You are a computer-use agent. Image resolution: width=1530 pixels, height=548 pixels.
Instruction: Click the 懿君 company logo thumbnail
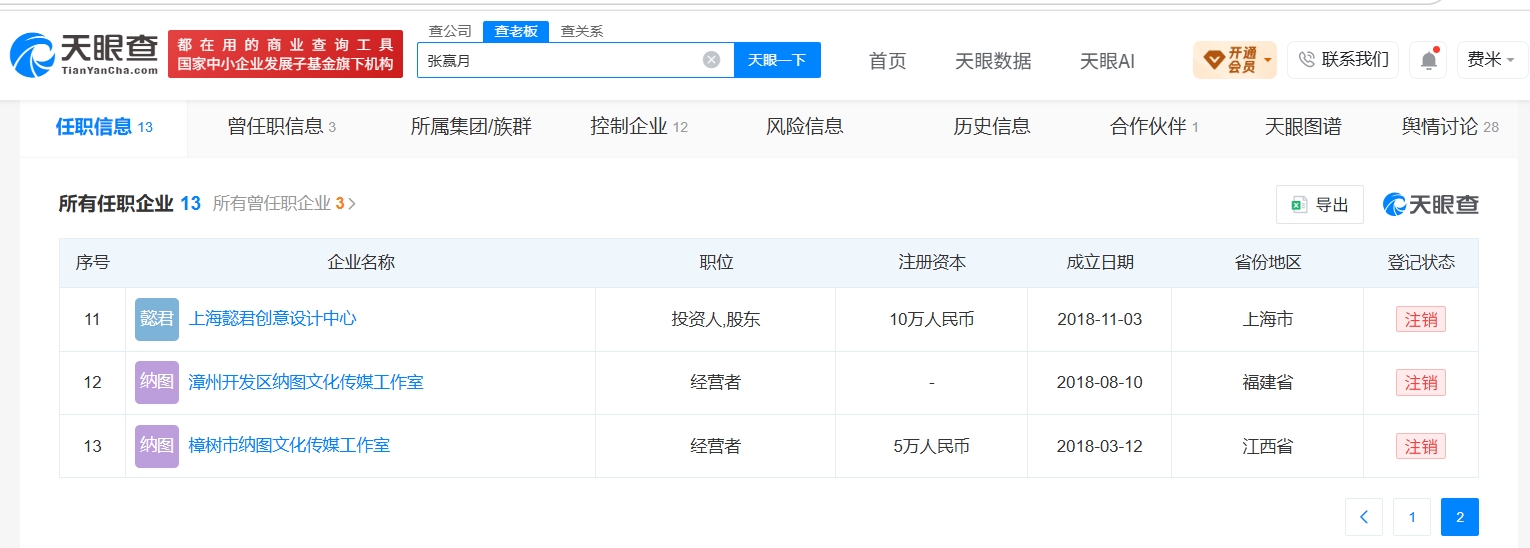click(x=157, y=320)
